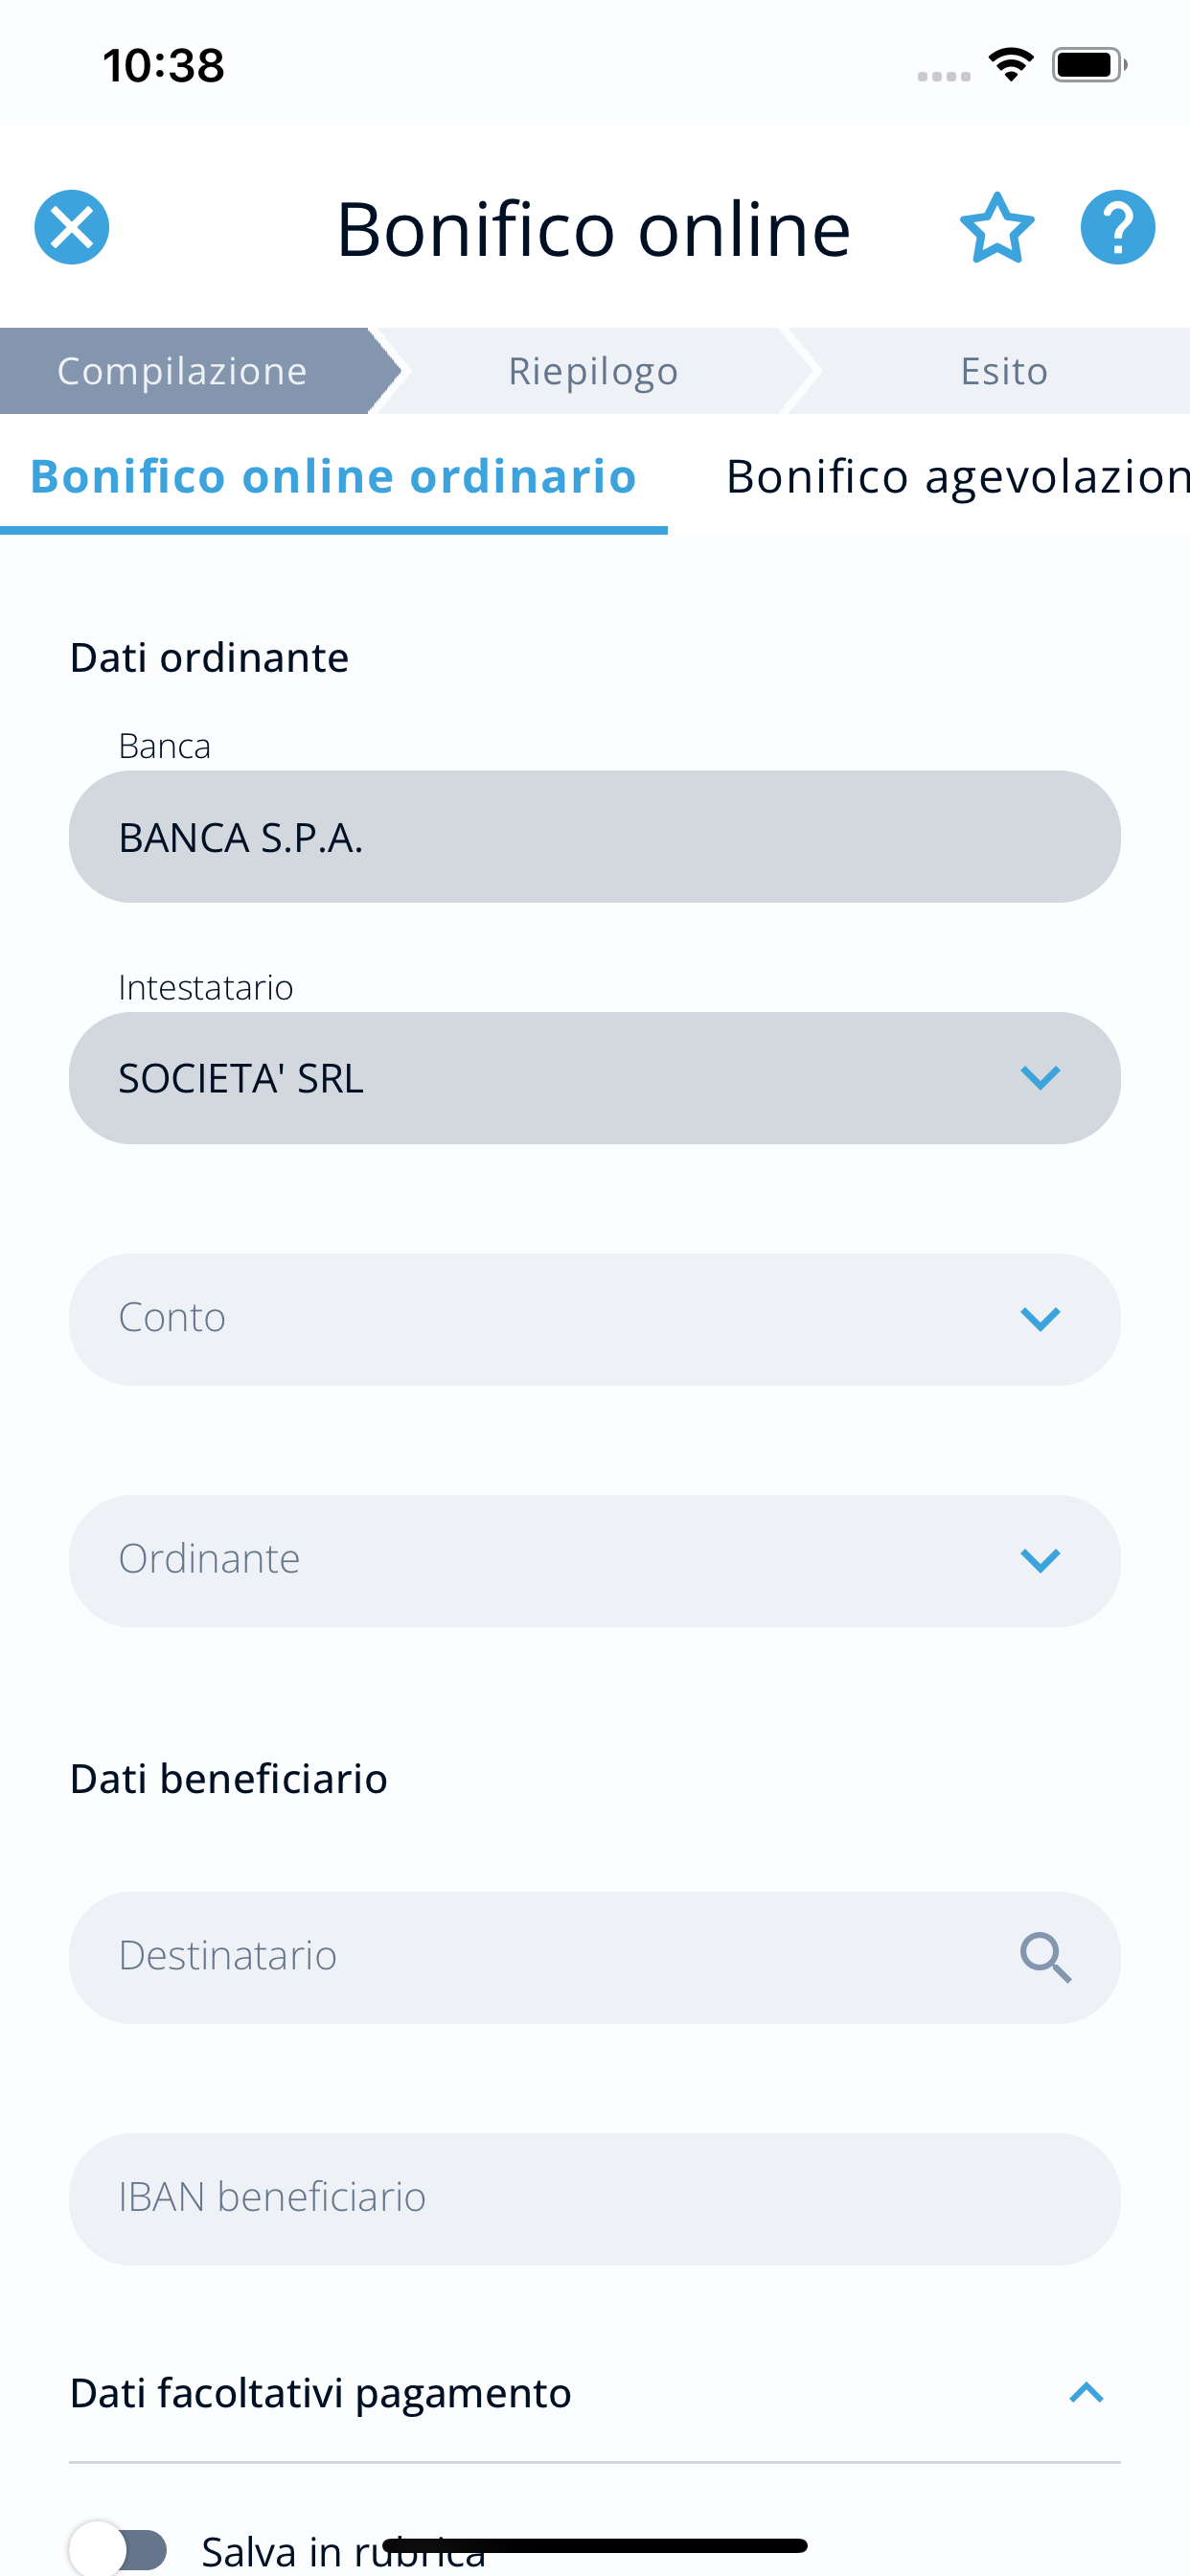Image resolution: width=1190 pixels, height=2576 pixels.
Task: Open help via the question mark icon
Action: [1118, 227]
